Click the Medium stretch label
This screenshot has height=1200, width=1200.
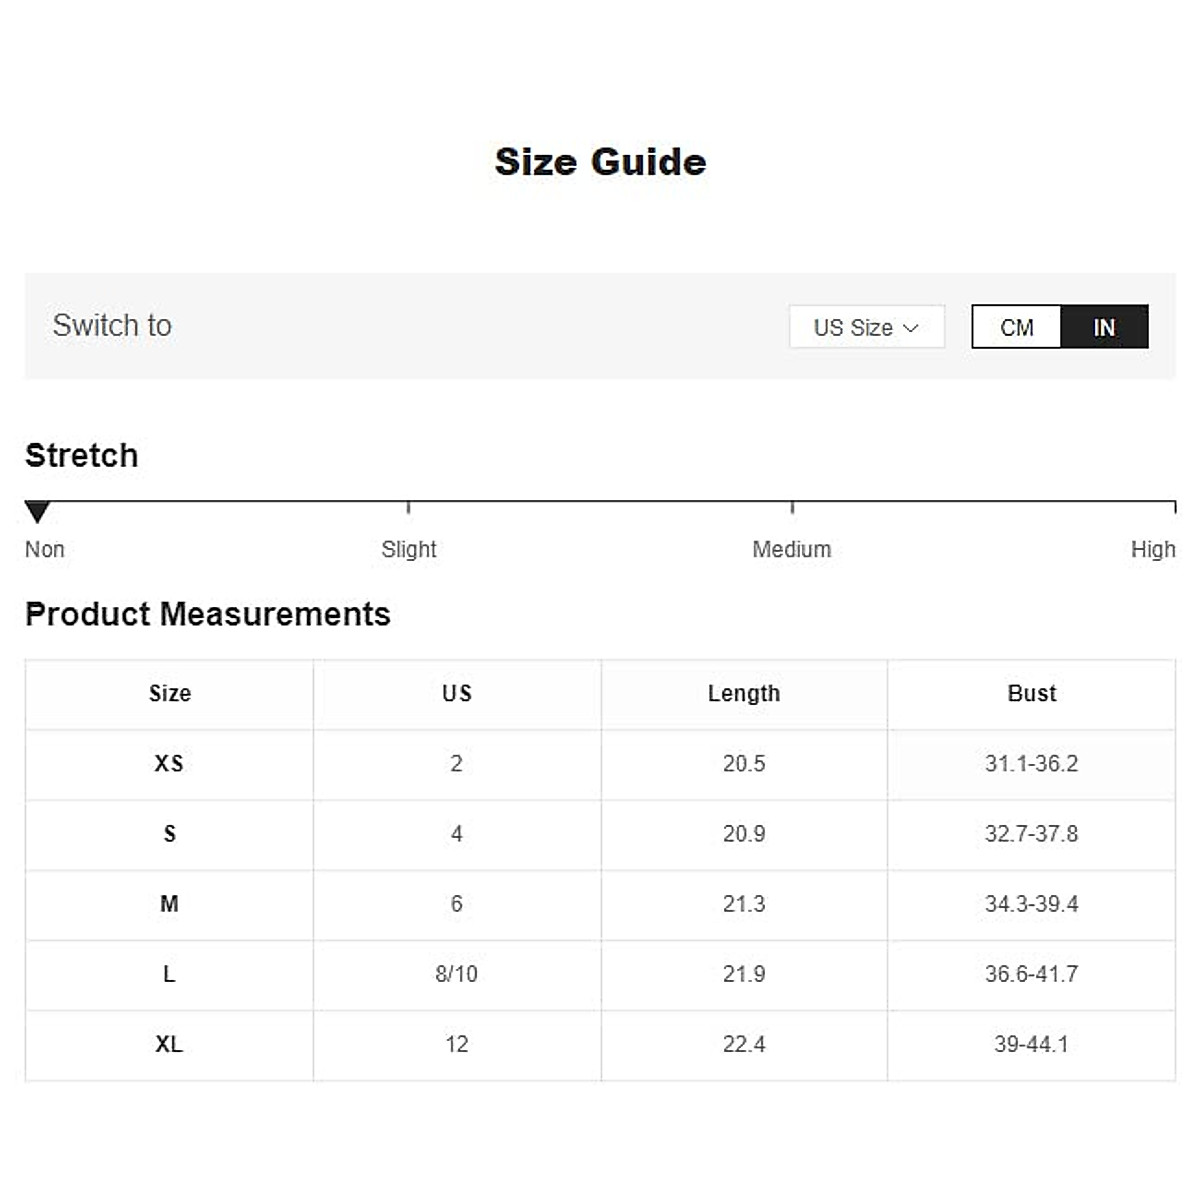[791, 549]
